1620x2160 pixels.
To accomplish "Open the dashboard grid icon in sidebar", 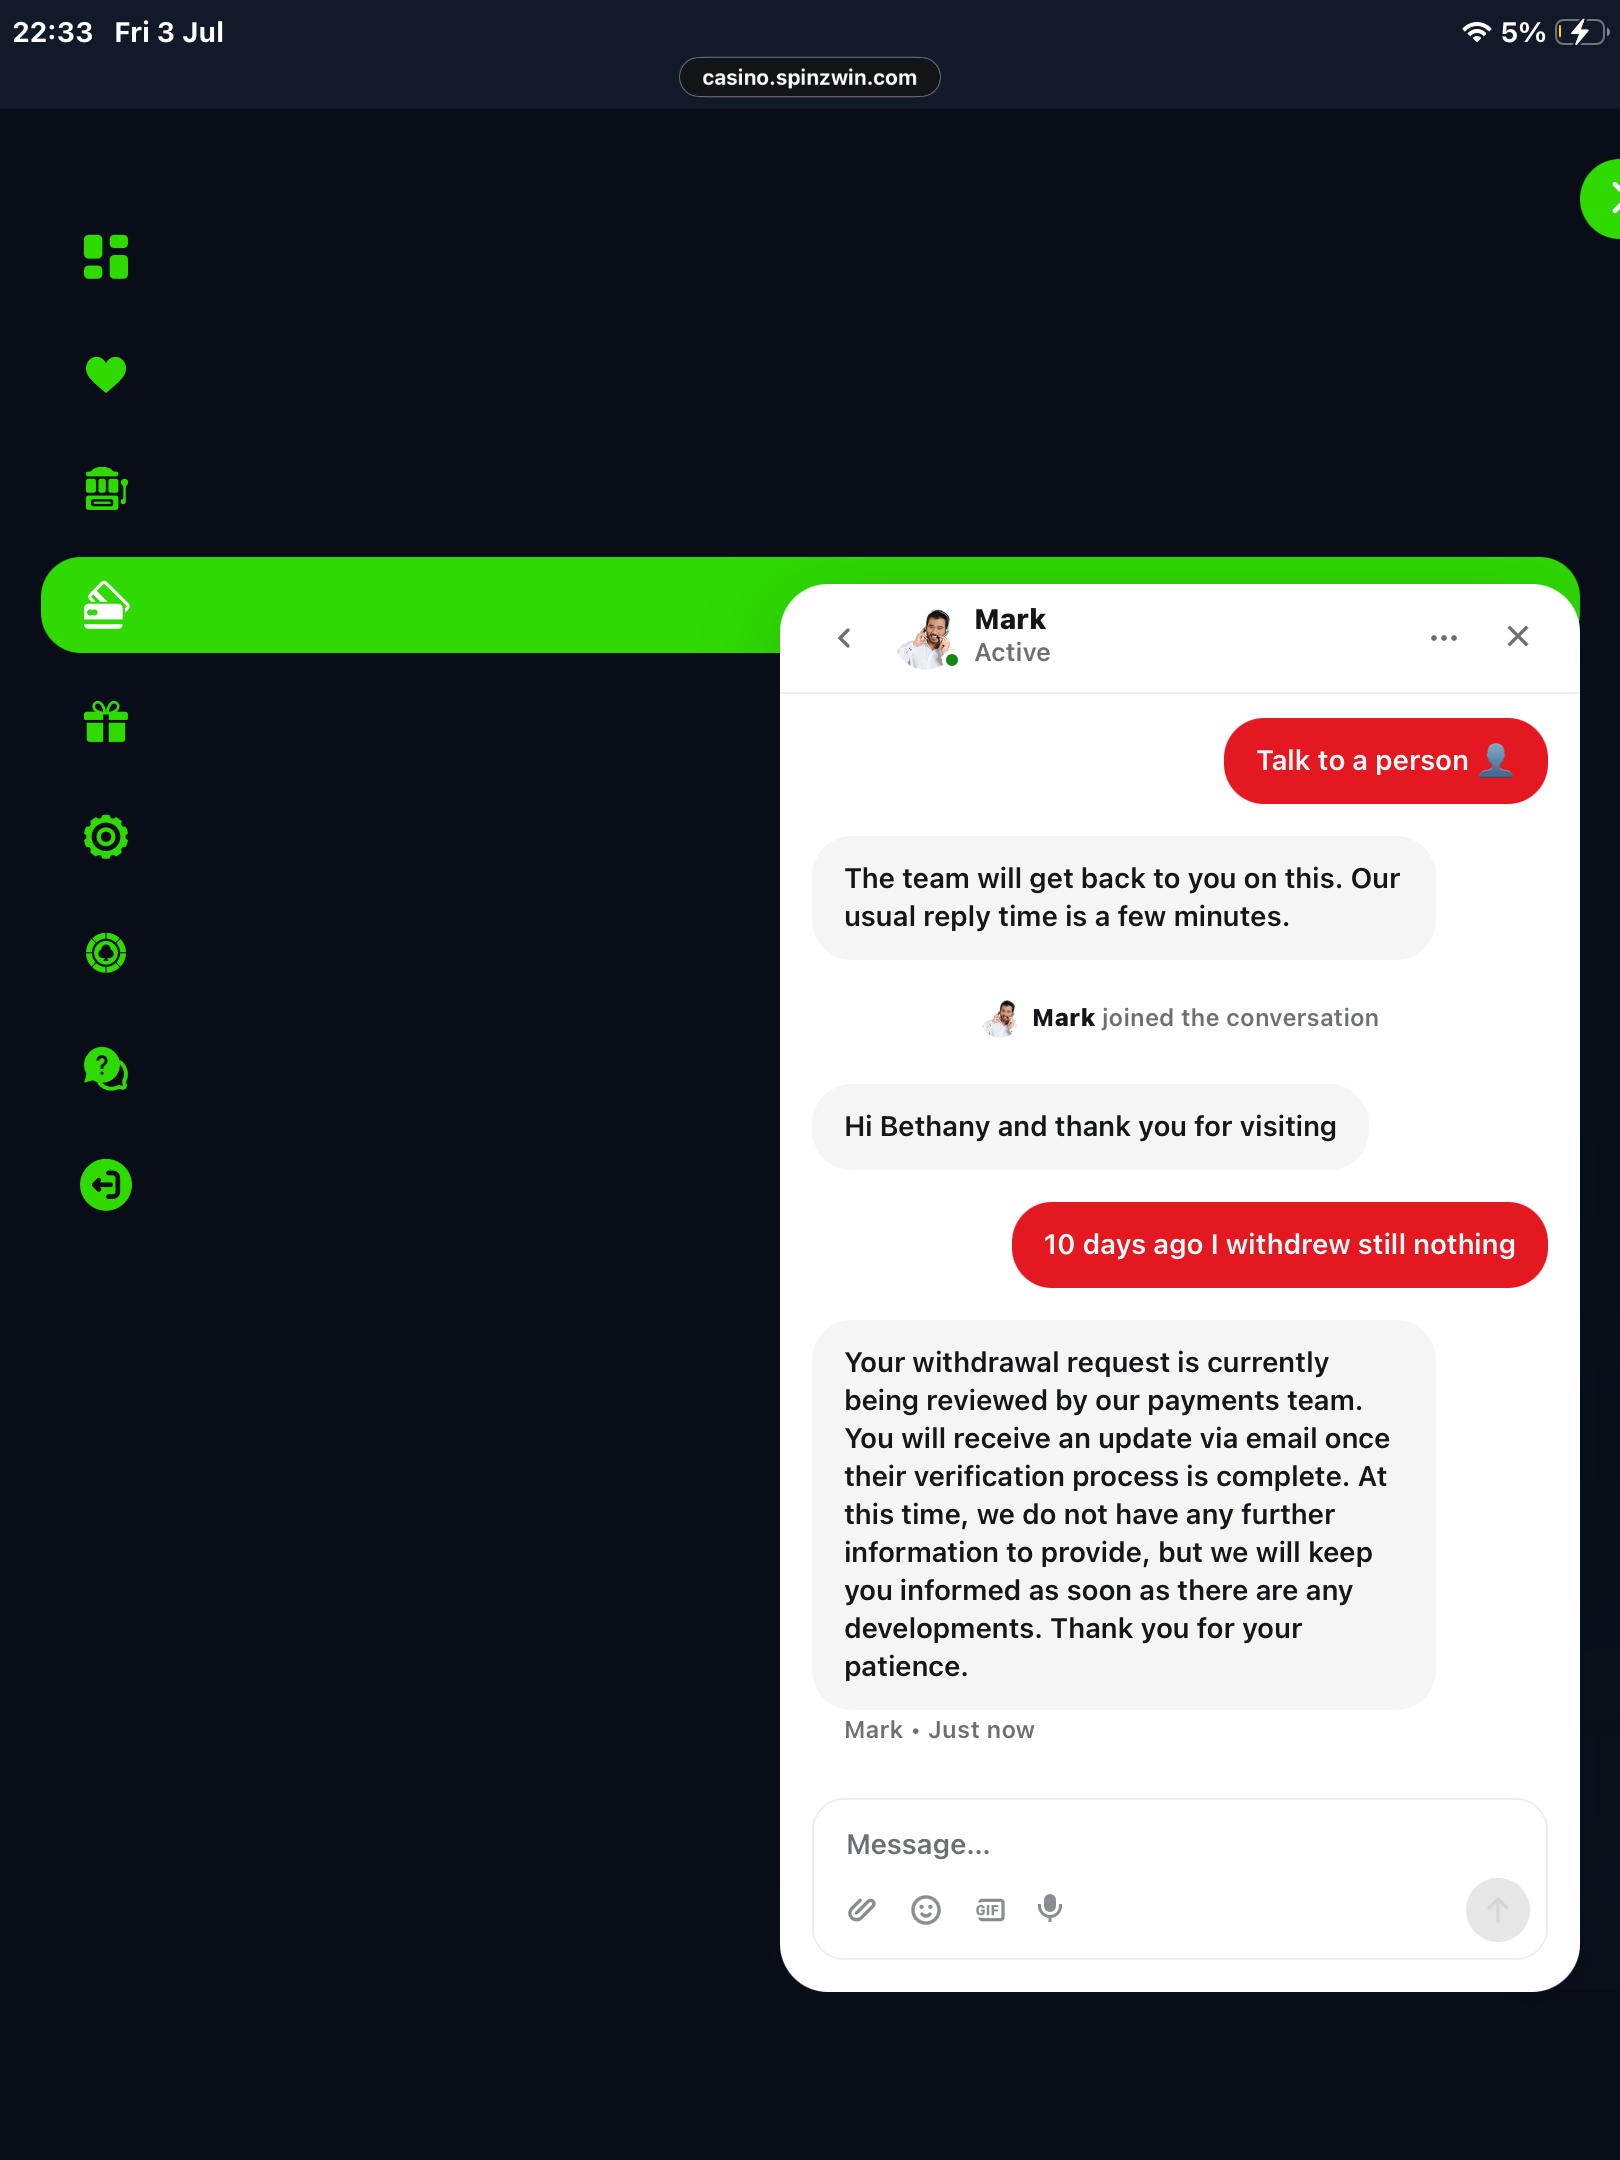I will pos(106,257).
